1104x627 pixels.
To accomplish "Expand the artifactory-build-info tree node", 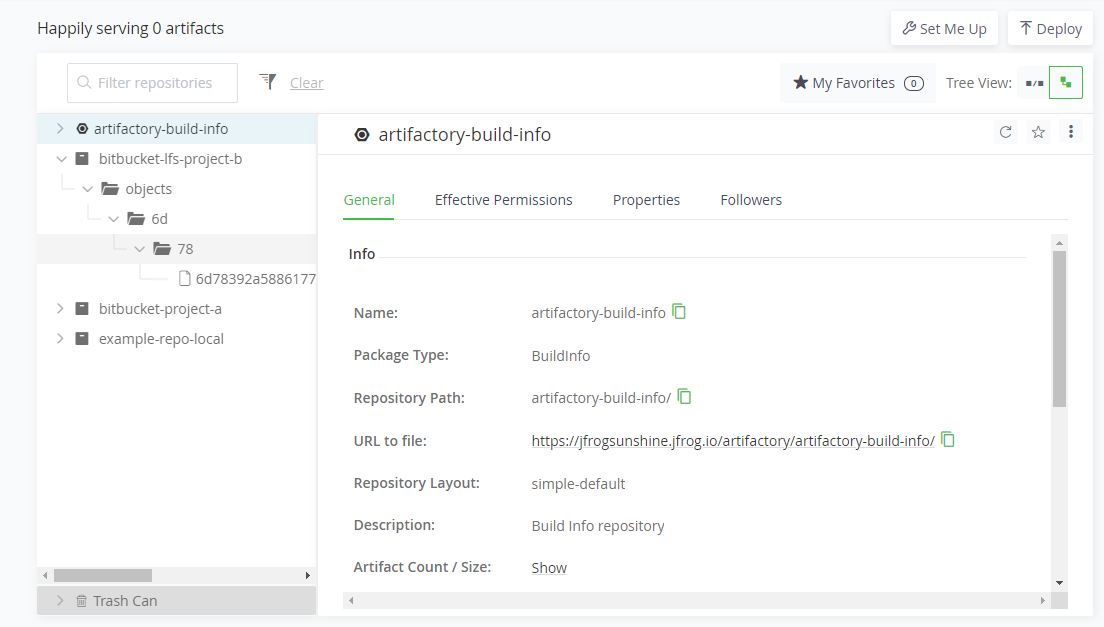I will (61, 129).
